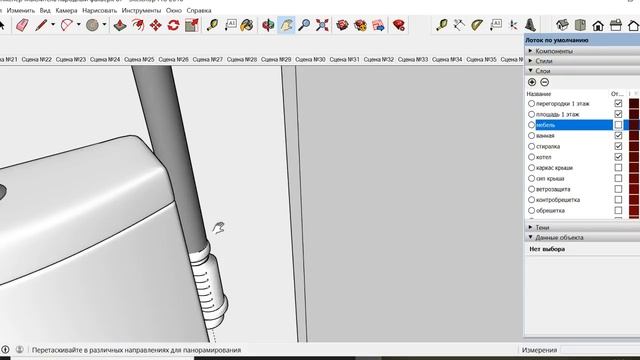Switch to Top view icon
640x360 pixels.
click(x=580, y=25)
